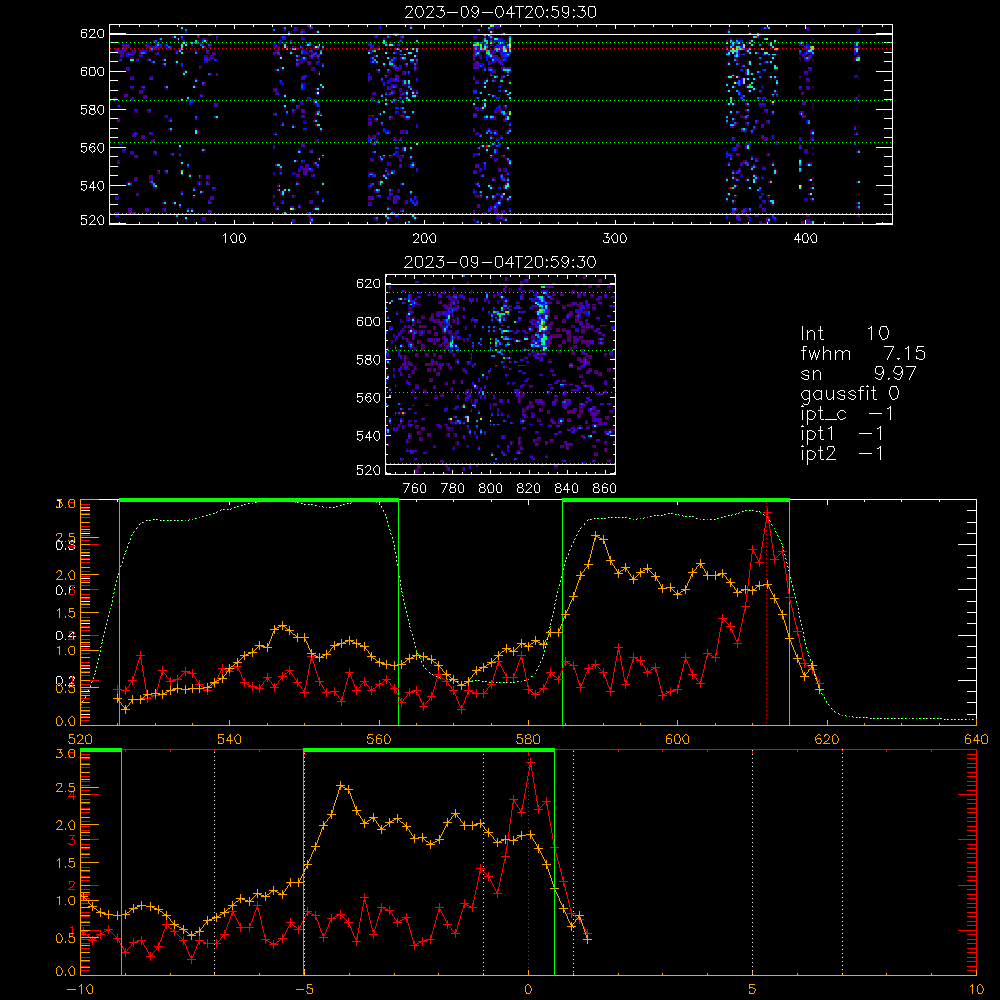Click the 860 x-axis label of middle plot

click(x=605, y=489)
